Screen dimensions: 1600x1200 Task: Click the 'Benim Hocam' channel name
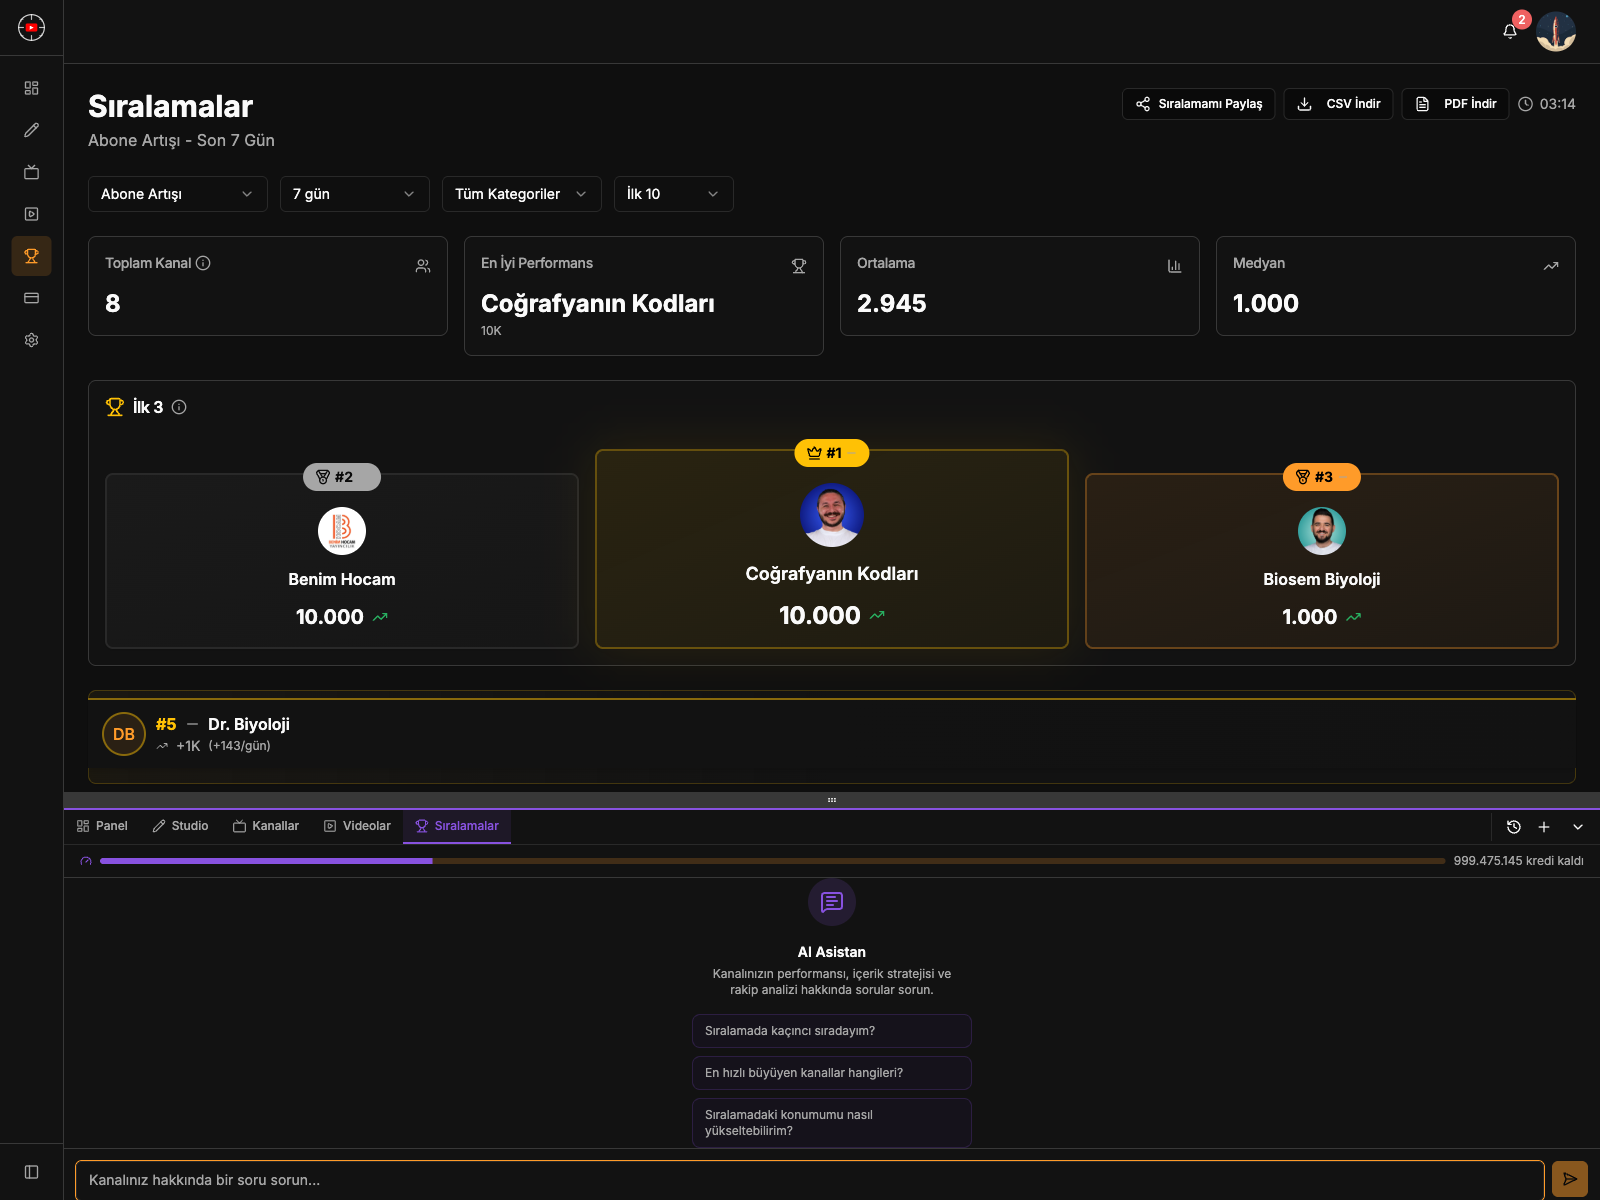click(342, 579)
